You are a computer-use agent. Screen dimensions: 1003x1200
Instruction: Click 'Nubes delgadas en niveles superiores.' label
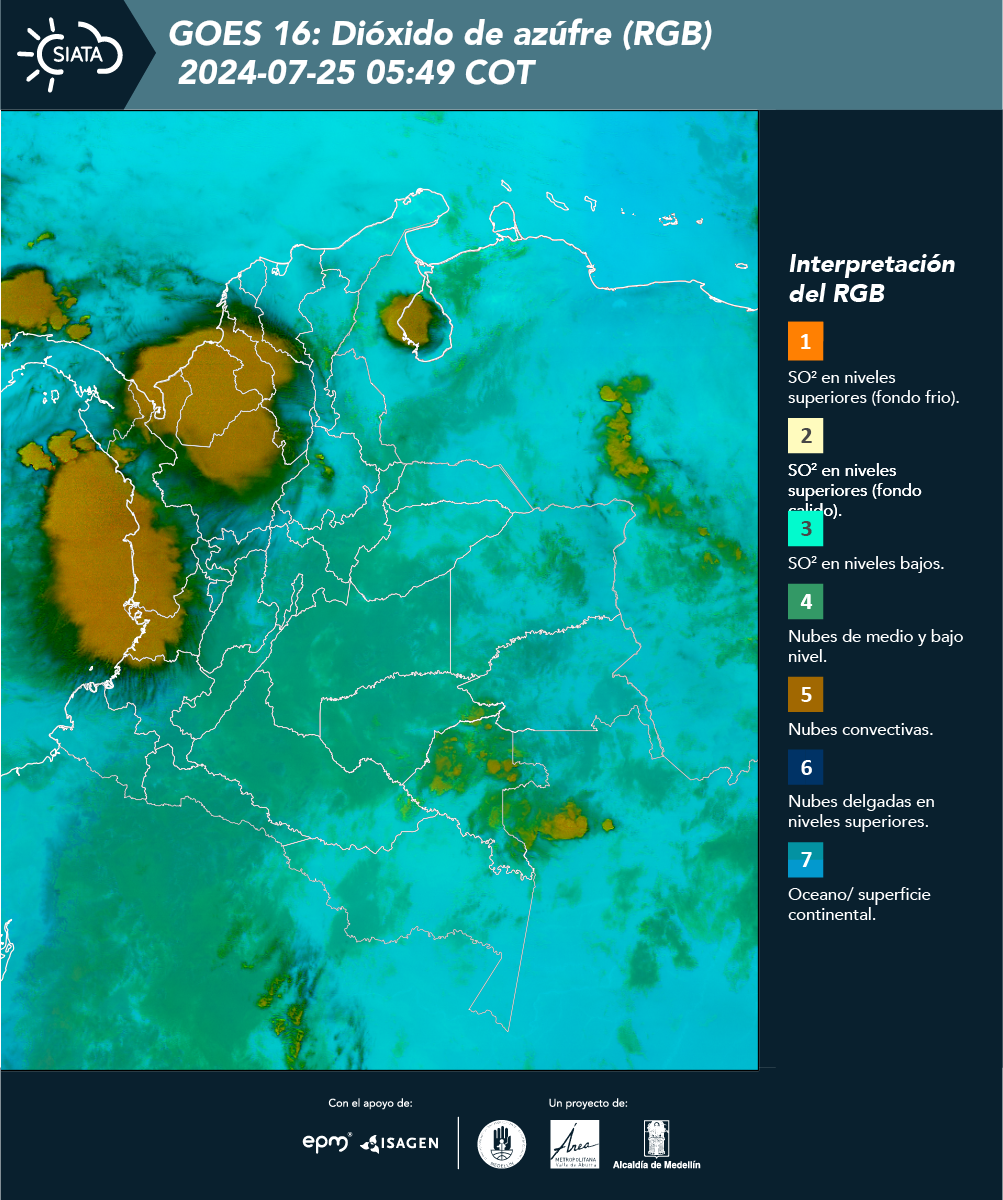tap(860, 811)
